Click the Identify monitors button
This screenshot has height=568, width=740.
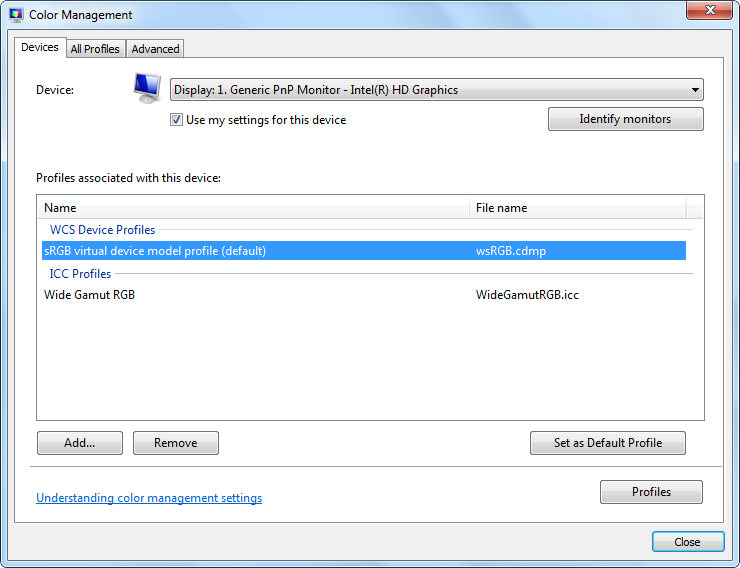point(625,119)
